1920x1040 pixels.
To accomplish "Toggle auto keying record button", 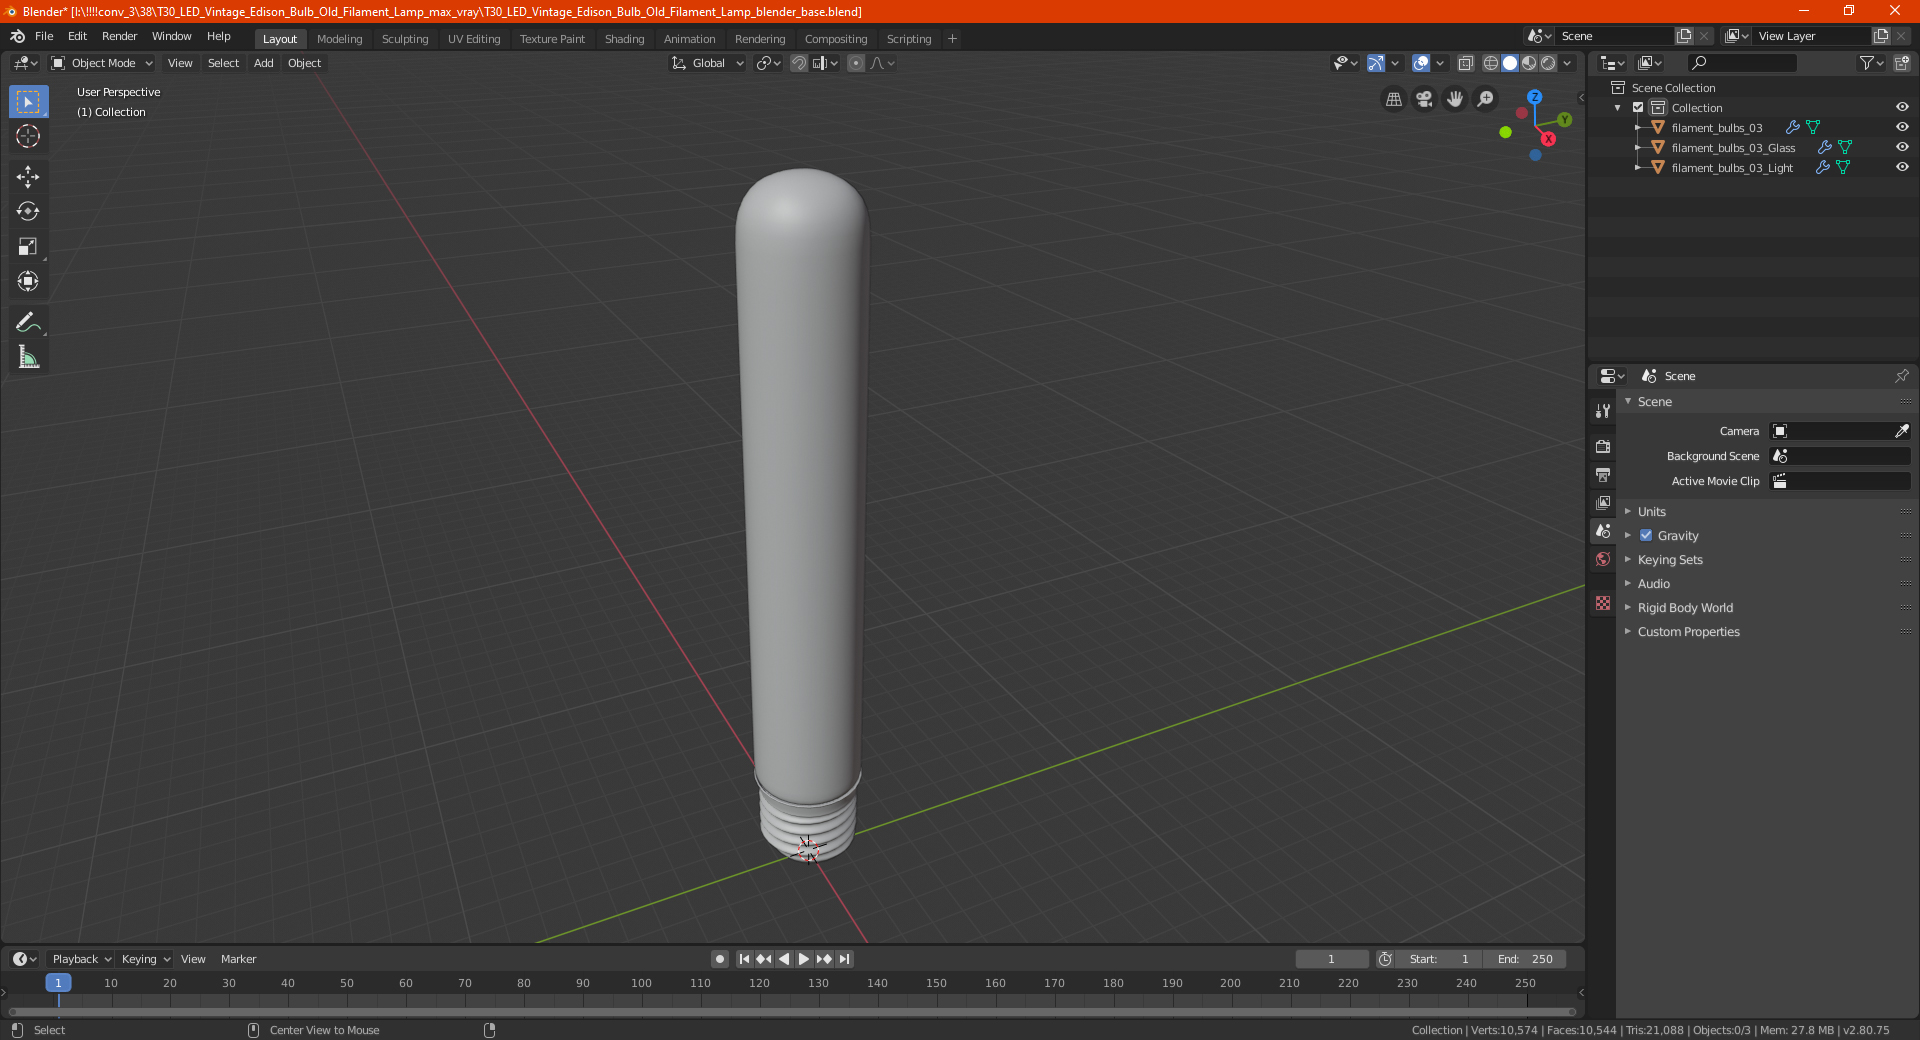I will [x=720, y=959].
